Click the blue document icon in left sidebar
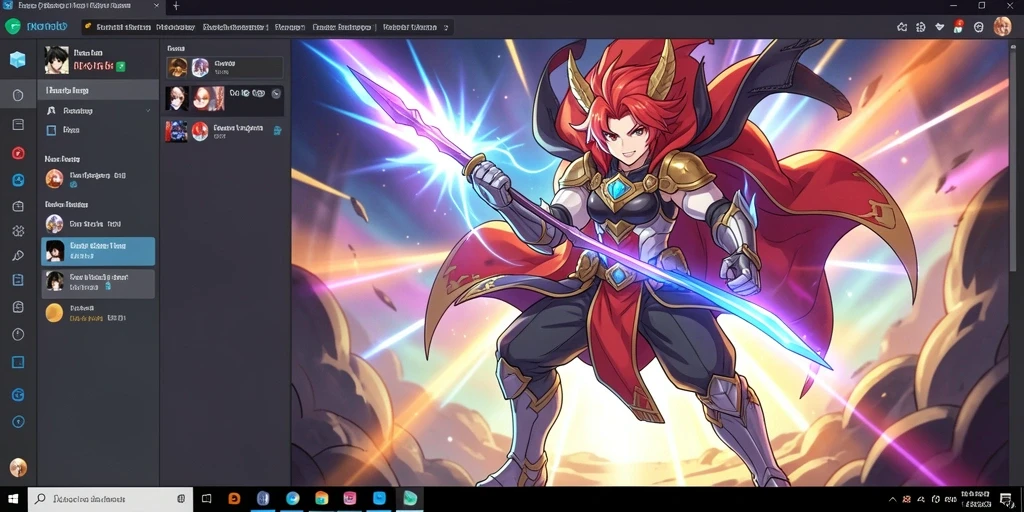The image size is (1024, 512). click(18, 280)
